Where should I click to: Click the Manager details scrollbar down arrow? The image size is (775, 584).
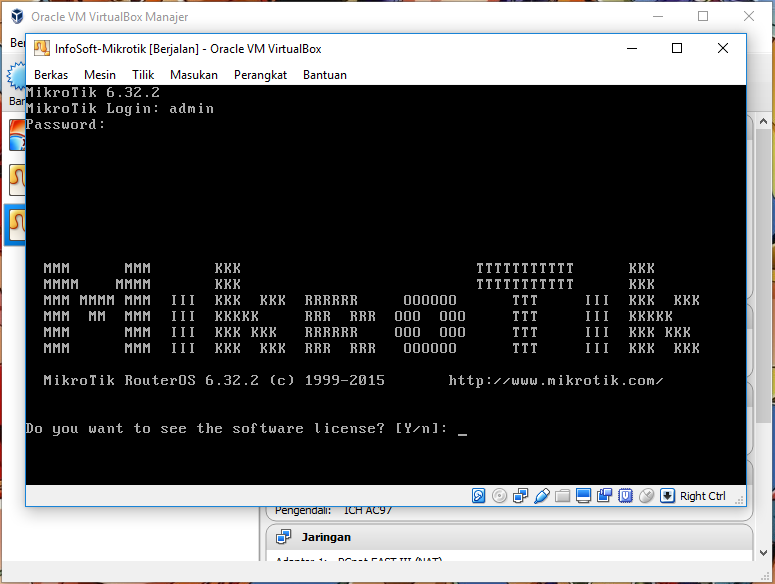click(x=763, y=553)
